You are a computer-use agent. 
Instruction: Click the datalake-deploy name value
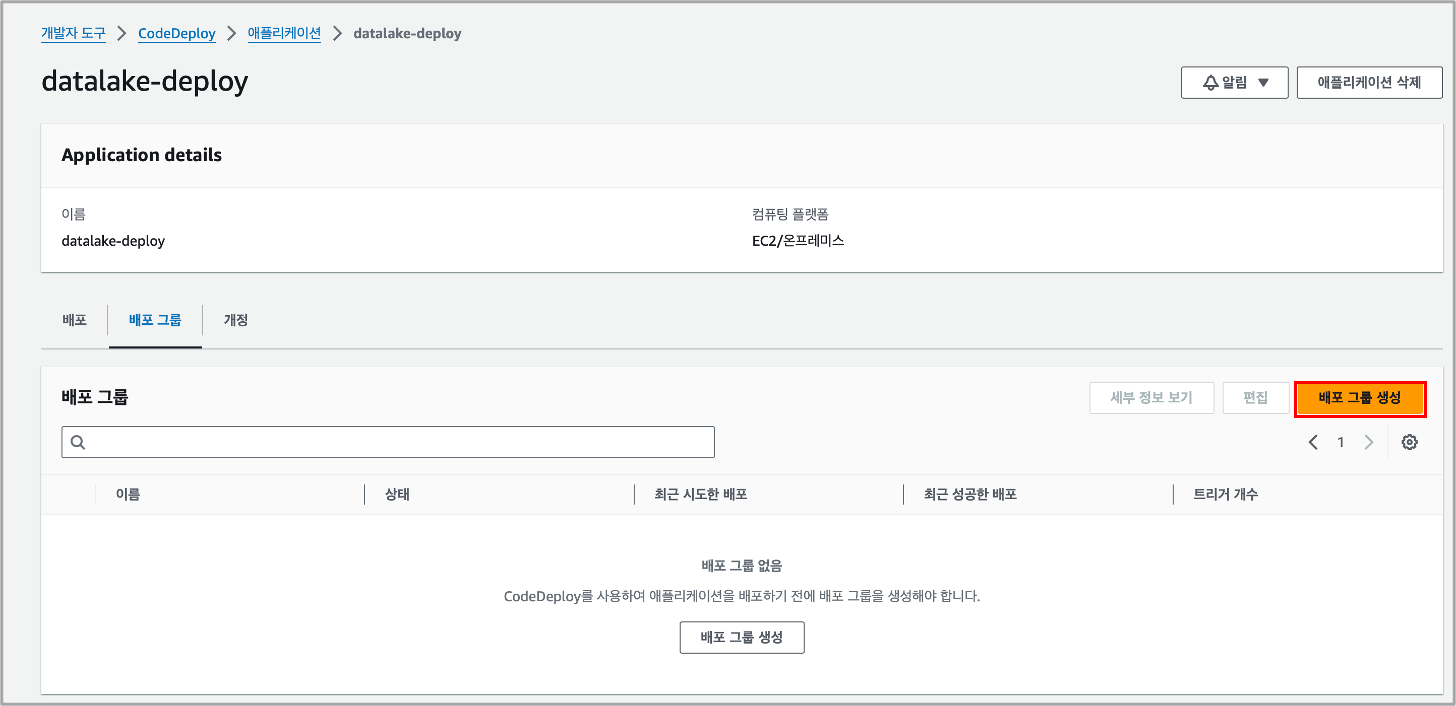coord(113,241)
